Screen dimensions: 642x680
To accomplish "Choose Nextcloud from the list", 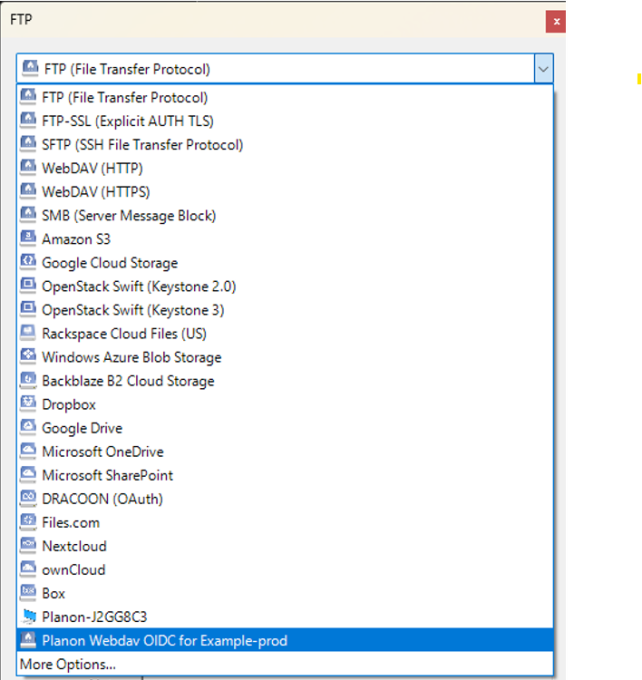I will 285,546.
